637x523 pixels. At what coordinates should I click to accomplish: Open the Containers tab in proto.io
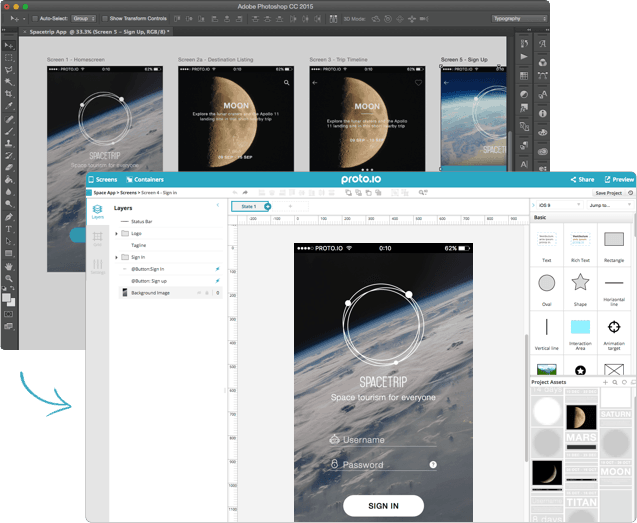145,180
